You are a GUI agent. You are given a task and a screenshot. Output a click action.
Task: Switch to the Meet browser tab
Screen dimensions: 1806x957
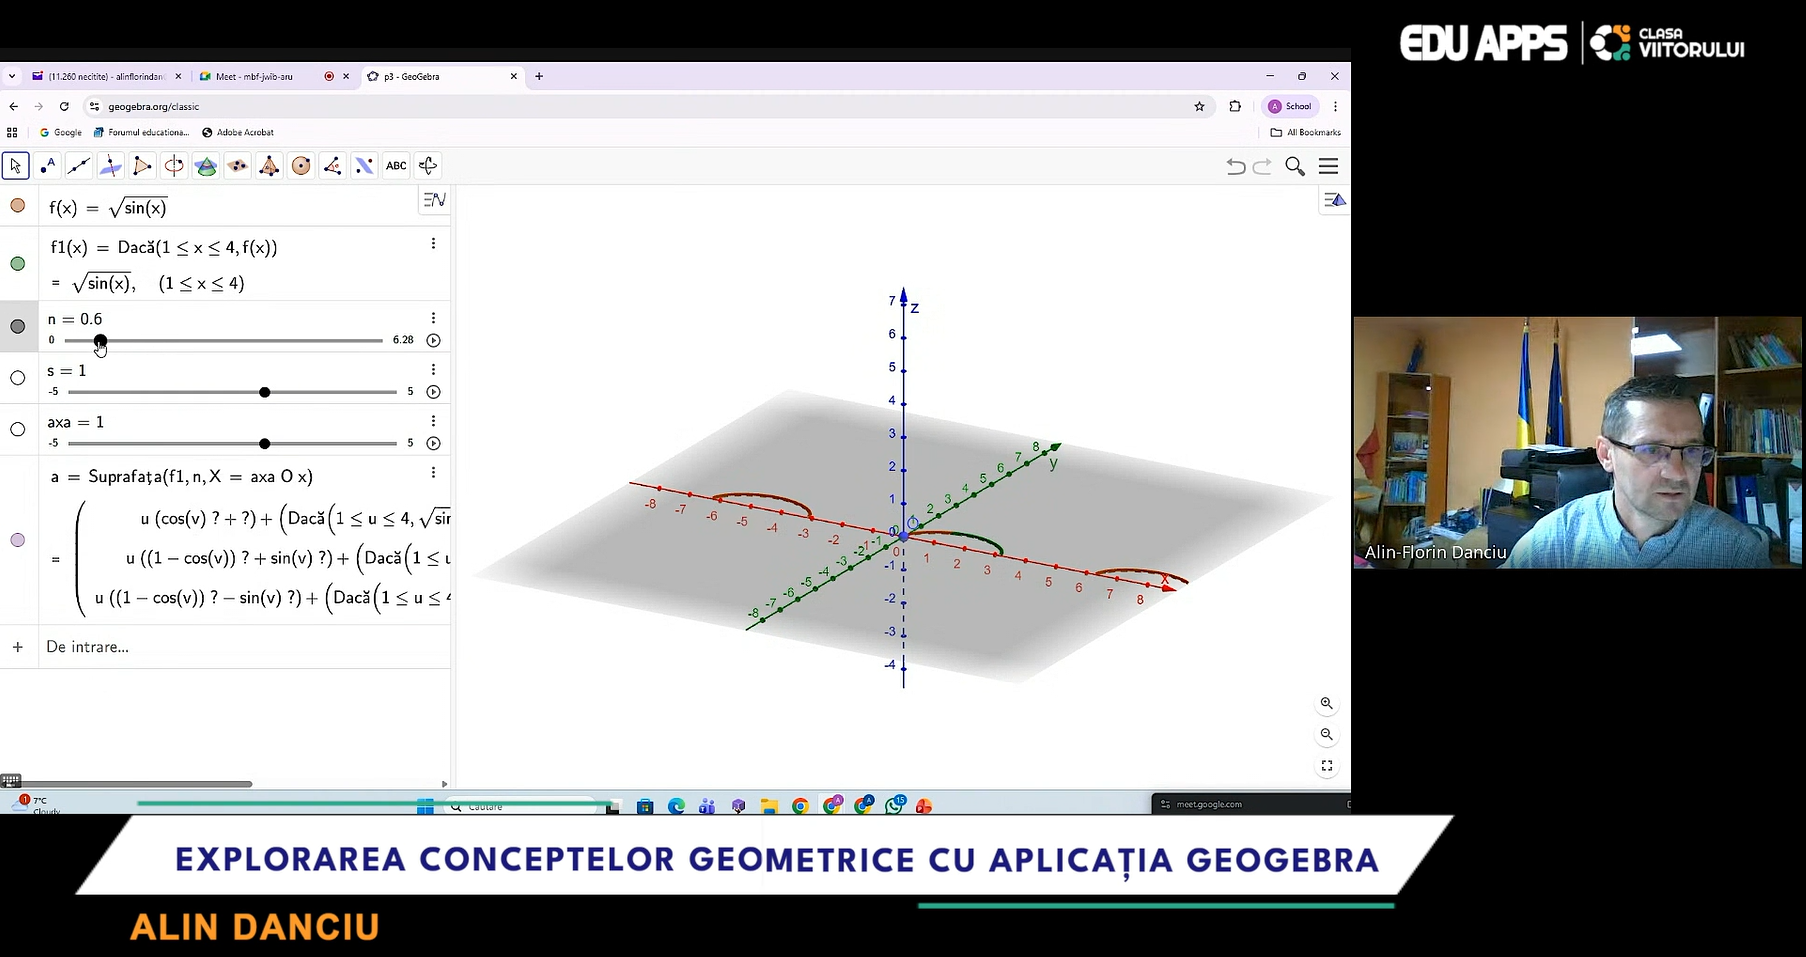click(273, 76)
